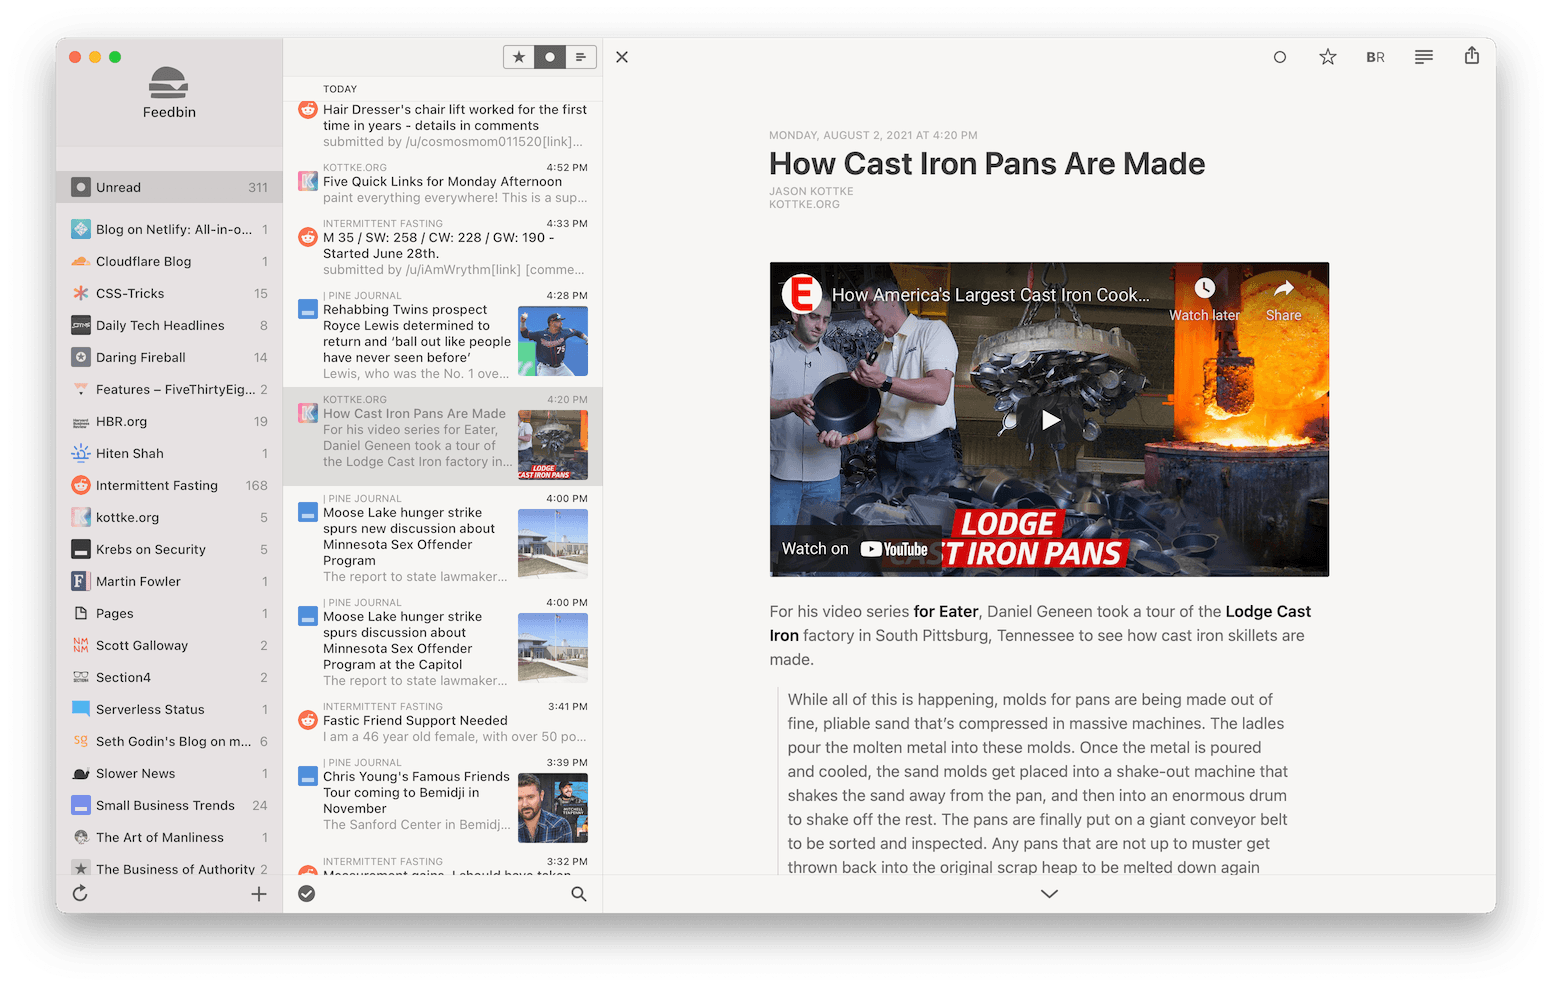
Task: Open Cloudflare Blog feed
Action: 169,261
